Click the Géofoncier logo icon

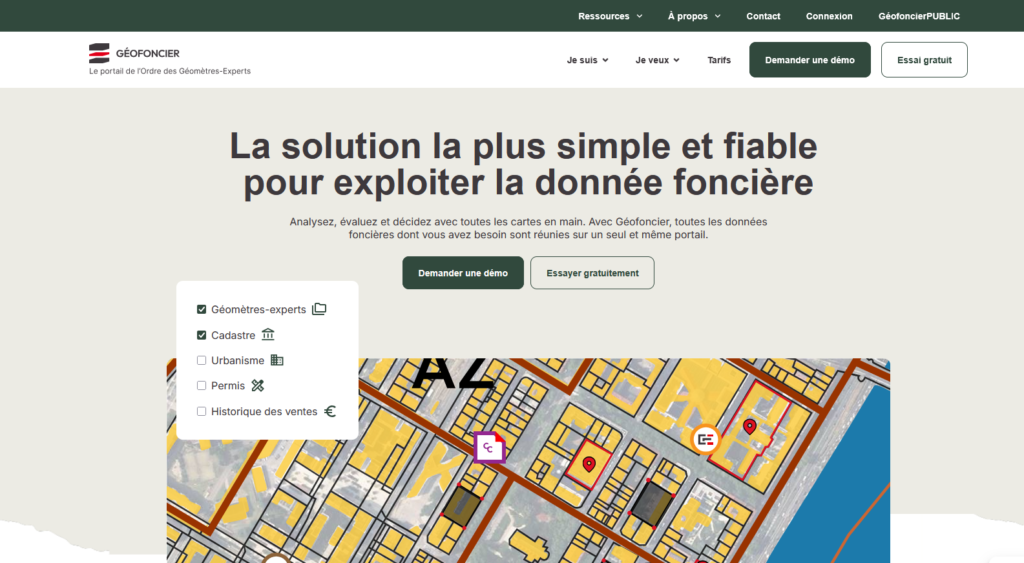99,53
